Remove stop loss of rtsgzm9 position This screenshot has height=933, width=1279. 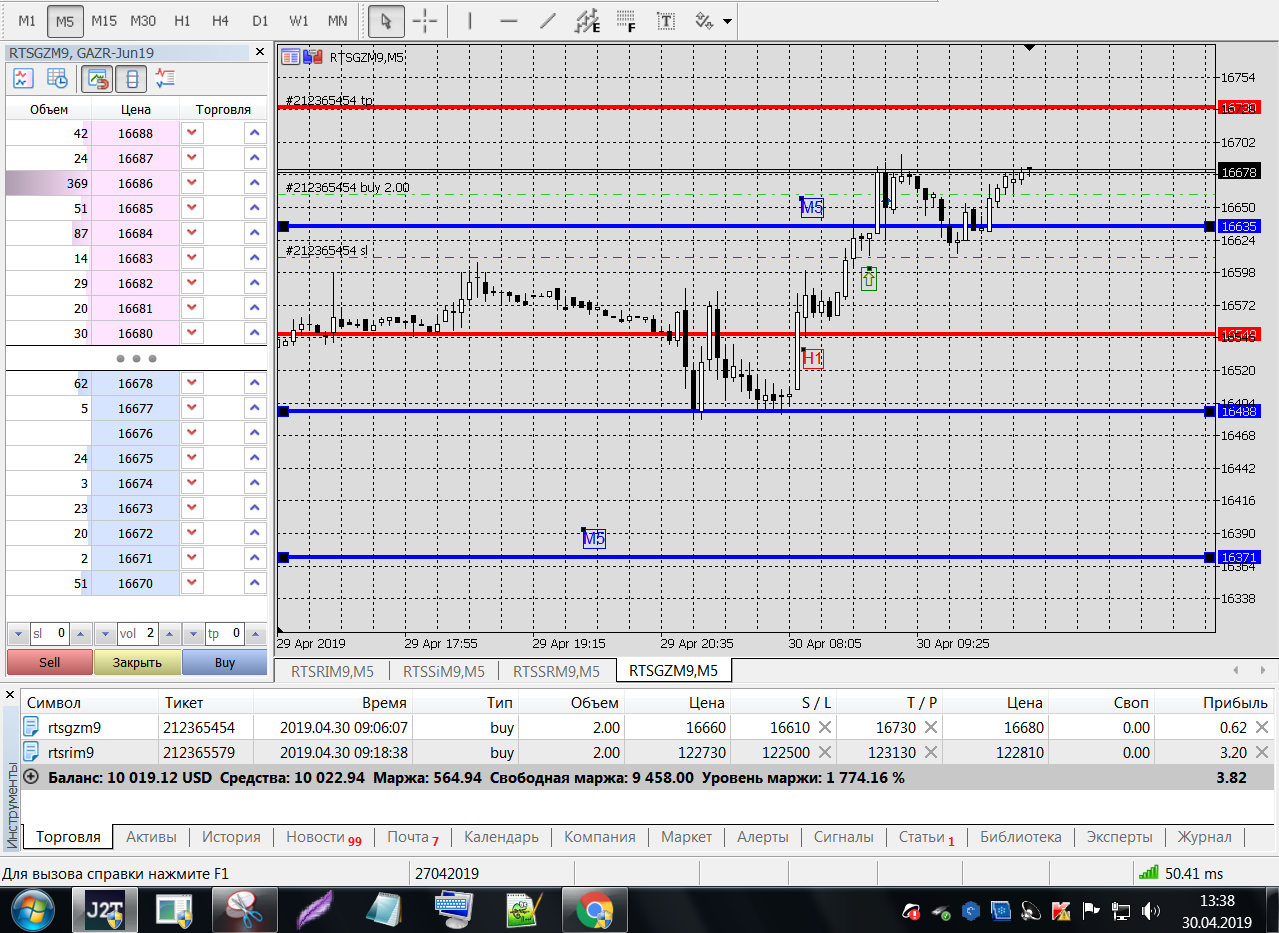(825, 728)
